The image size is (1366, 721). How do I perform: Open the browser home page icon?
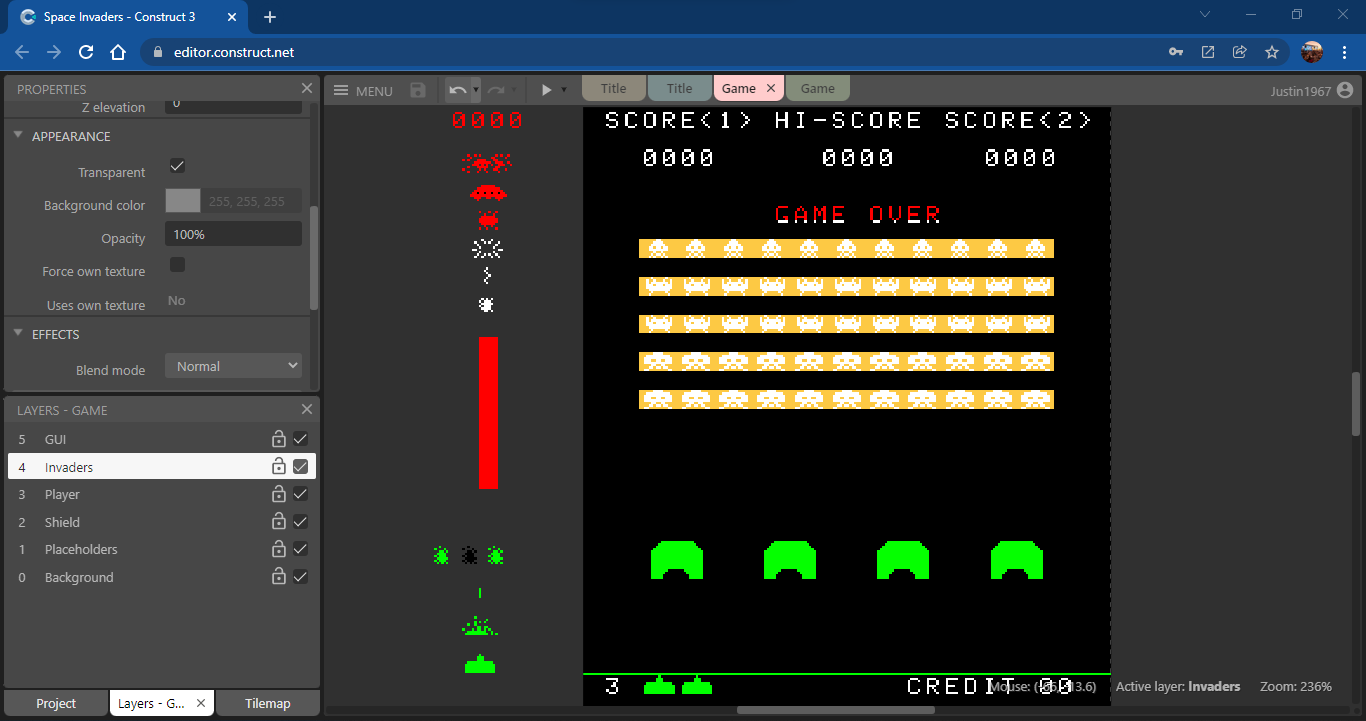(x=118, y=52)
